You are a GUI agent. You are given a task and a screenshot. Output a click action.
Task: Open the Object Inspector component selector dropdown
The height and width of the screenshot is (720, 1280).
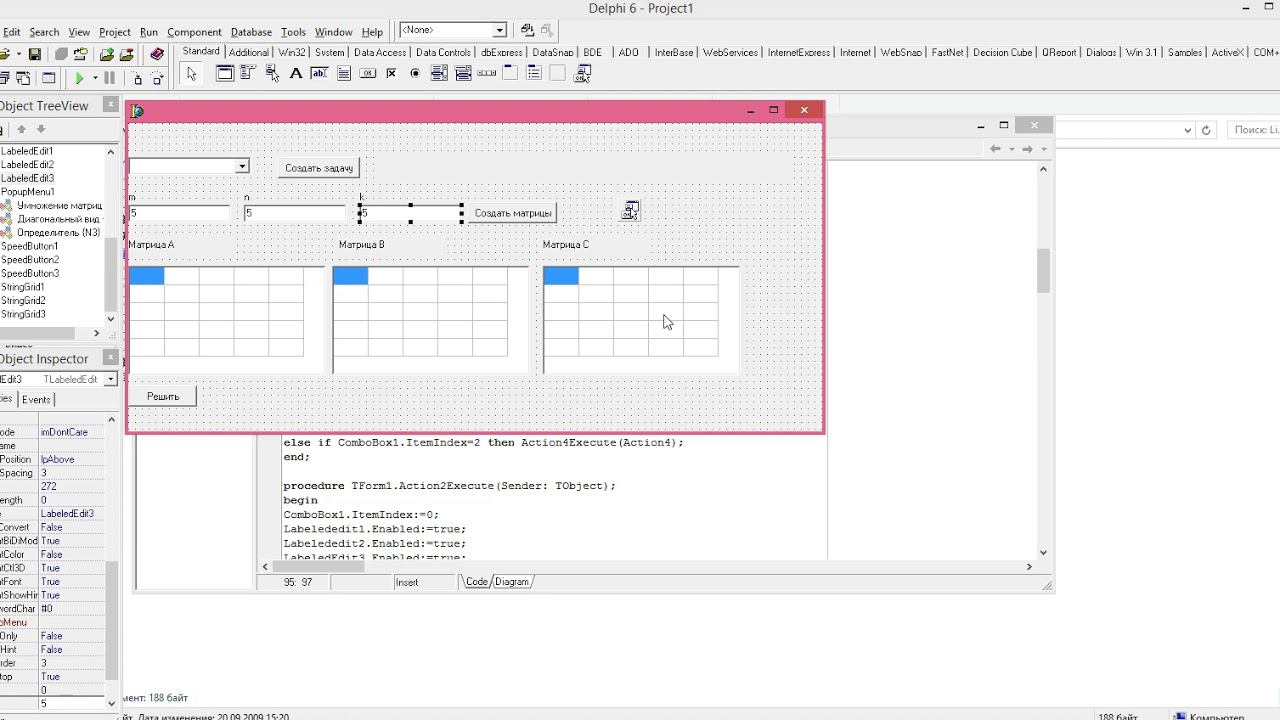(110, 379)
